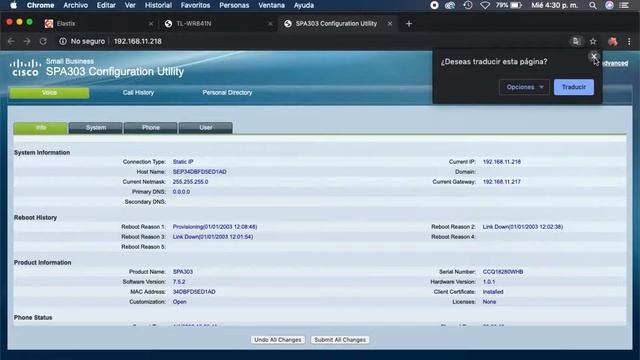
Task: Click the Primary DNS value 0.0.0.0
Action: coord(181,192)
